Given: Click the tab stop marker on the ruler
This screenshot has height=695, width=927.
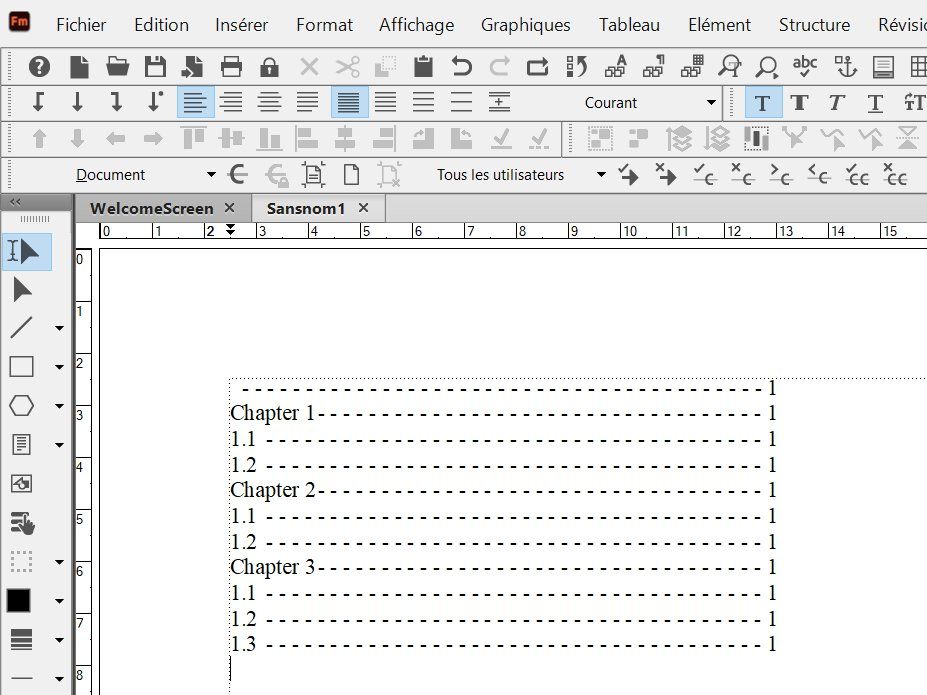Looking at the screenshot, I should (x=231, y=229).
